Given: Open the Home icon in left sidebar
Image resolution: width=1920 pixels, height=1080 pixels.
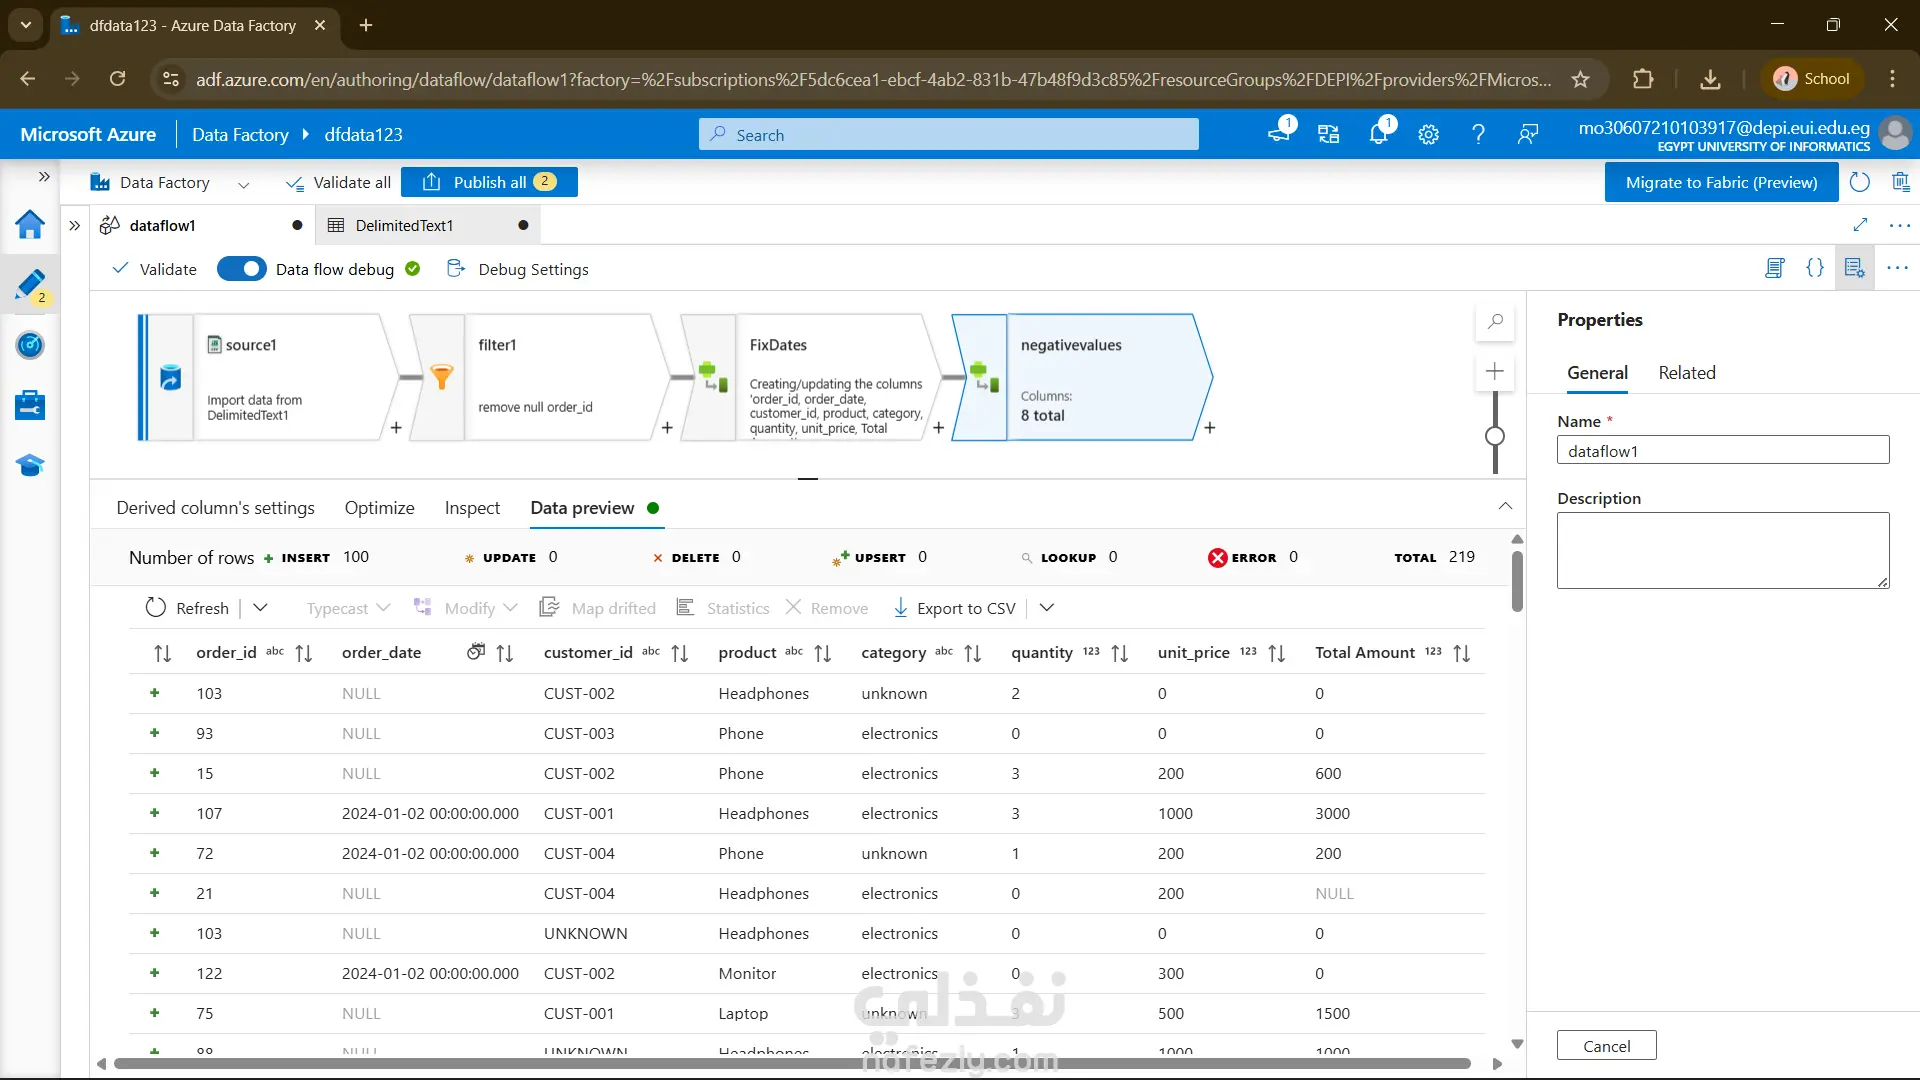Looking at the screenshot, I should [30, 225].
